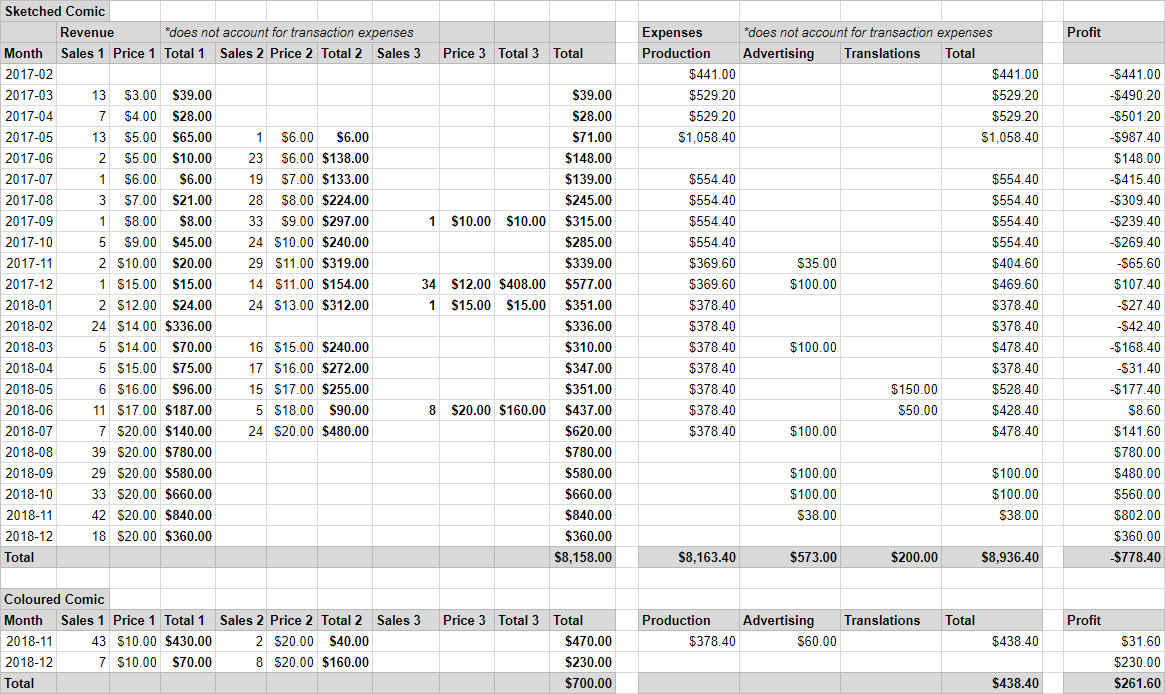Image resolution: width=1165 pixels, height=694 pixels.
Task: Click the $560.00 profit cell for 2018-10
Action: 1114,494
